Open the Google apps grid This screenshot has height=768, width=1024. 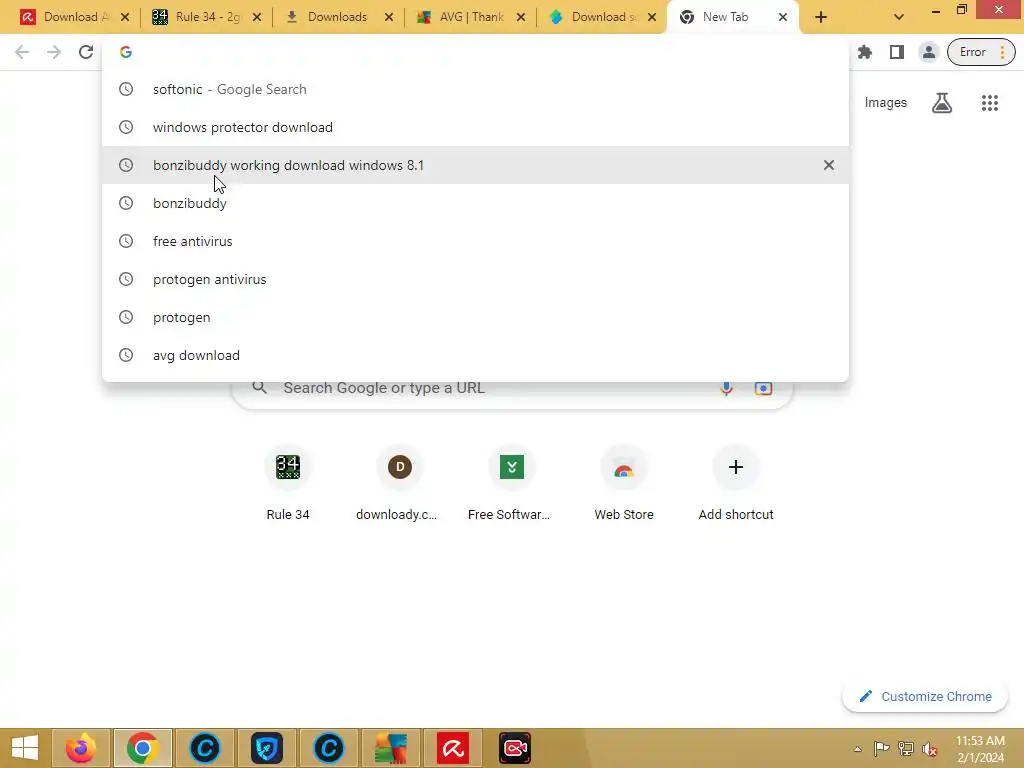tap(989, 103)
